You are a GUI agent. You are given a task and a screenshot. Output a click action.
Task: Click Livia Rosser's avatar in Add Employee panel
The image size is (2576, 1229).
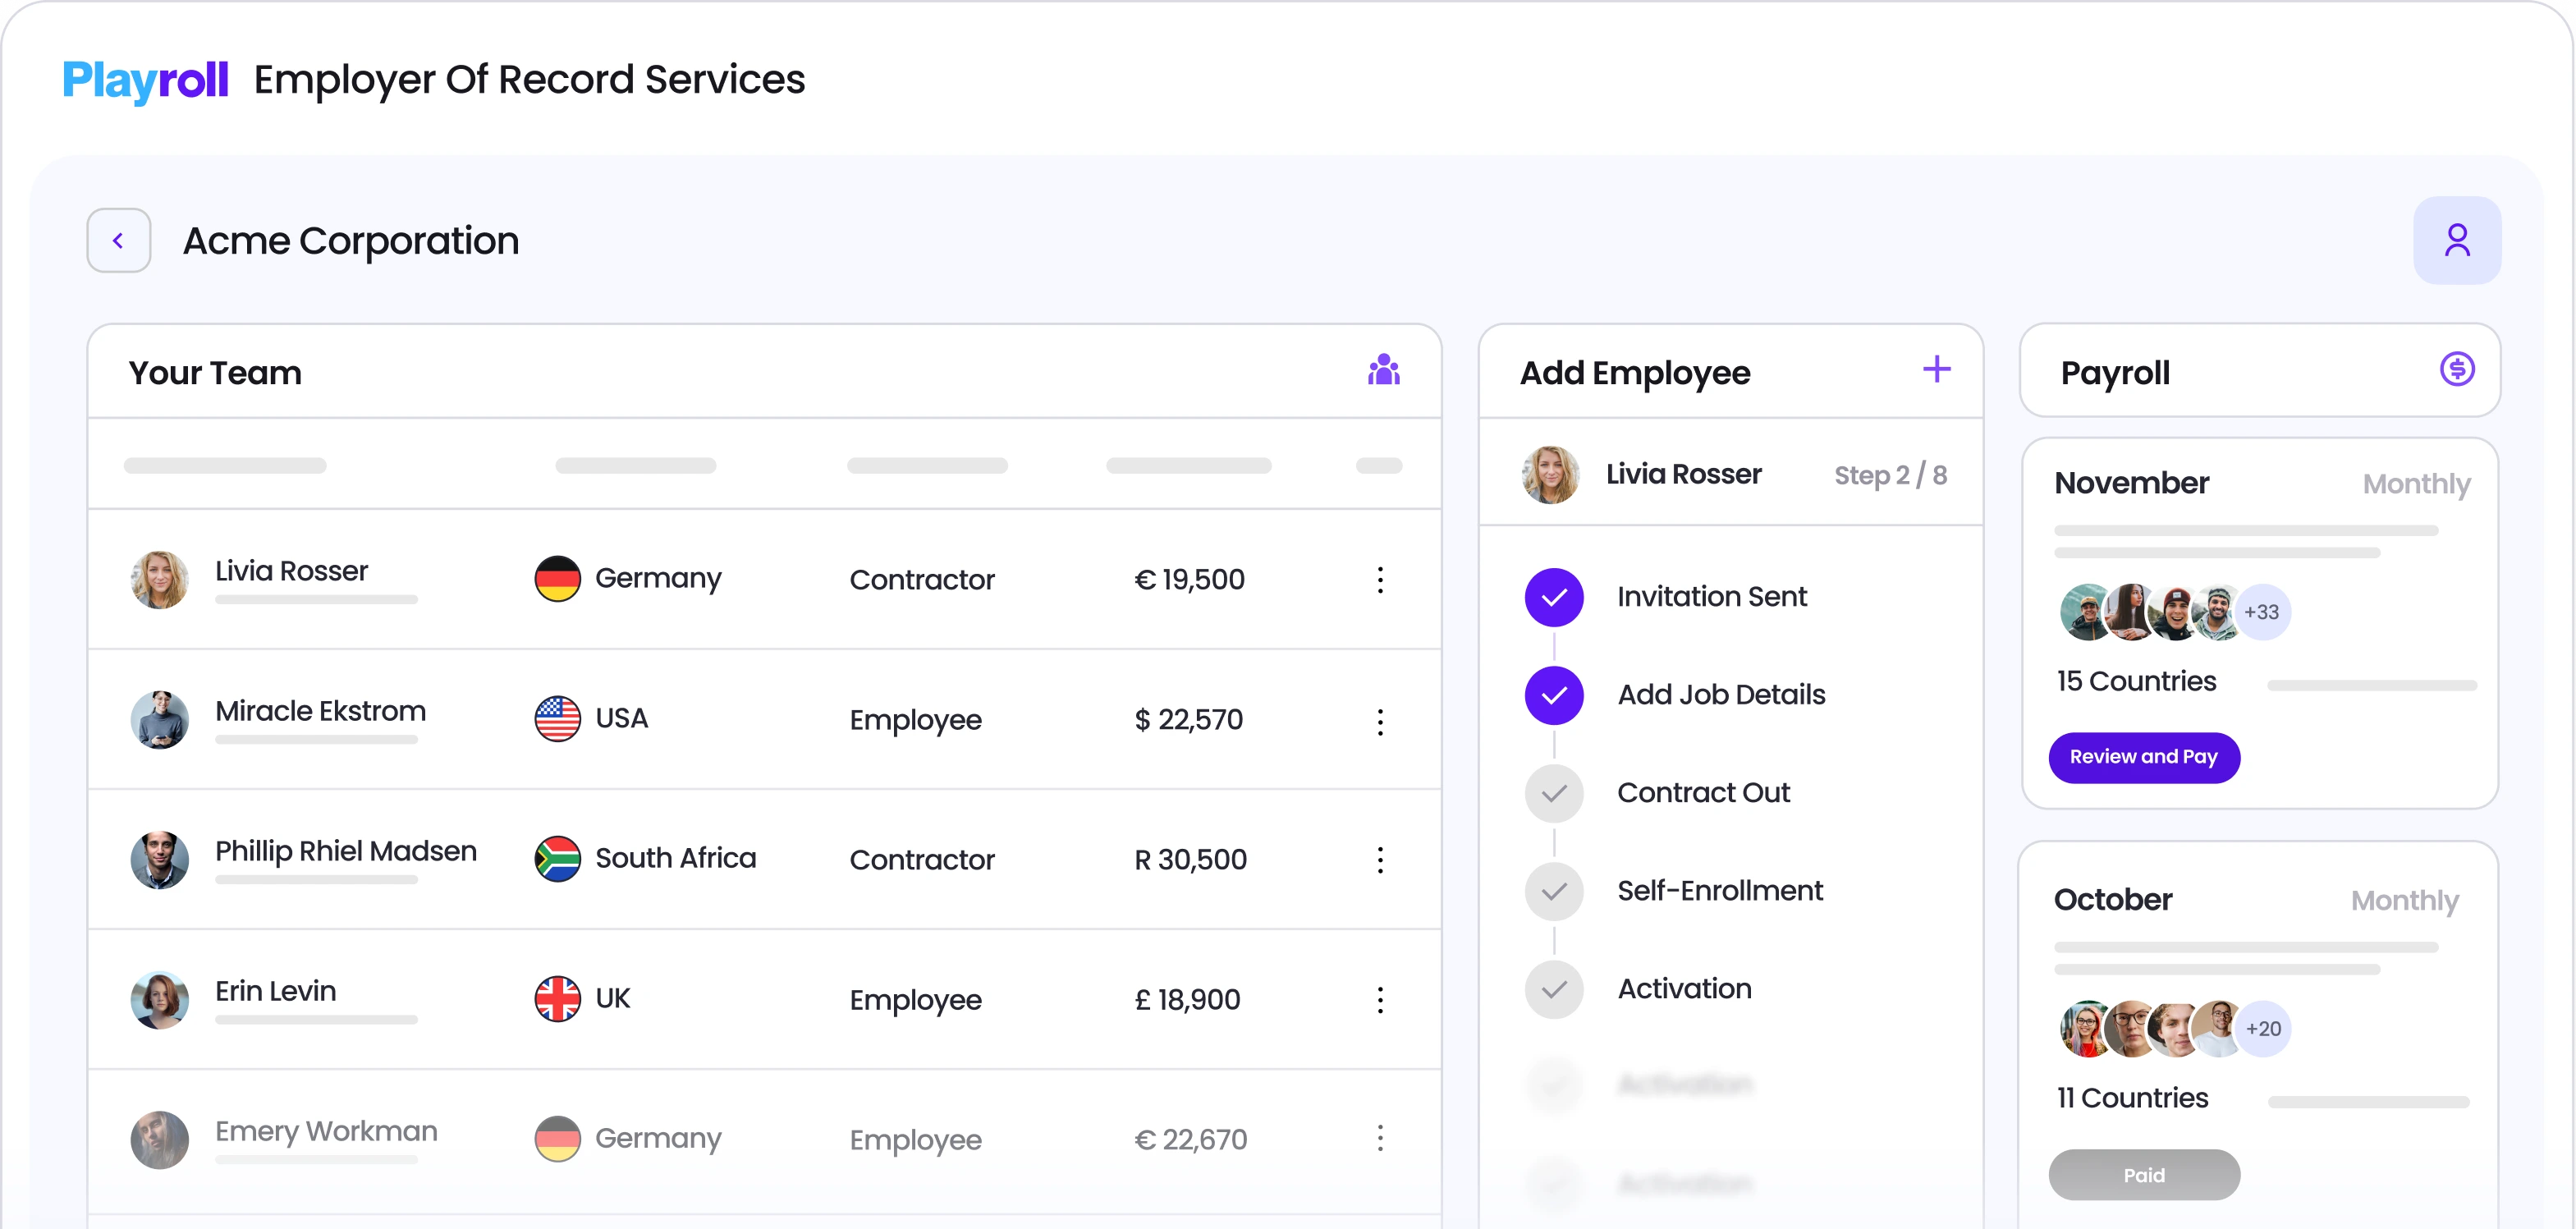point(1551,474)
